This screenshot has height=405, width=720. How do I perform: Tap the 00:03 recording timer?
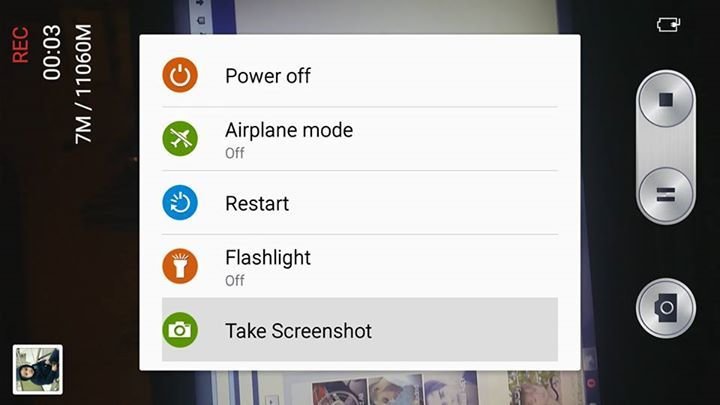51,52
